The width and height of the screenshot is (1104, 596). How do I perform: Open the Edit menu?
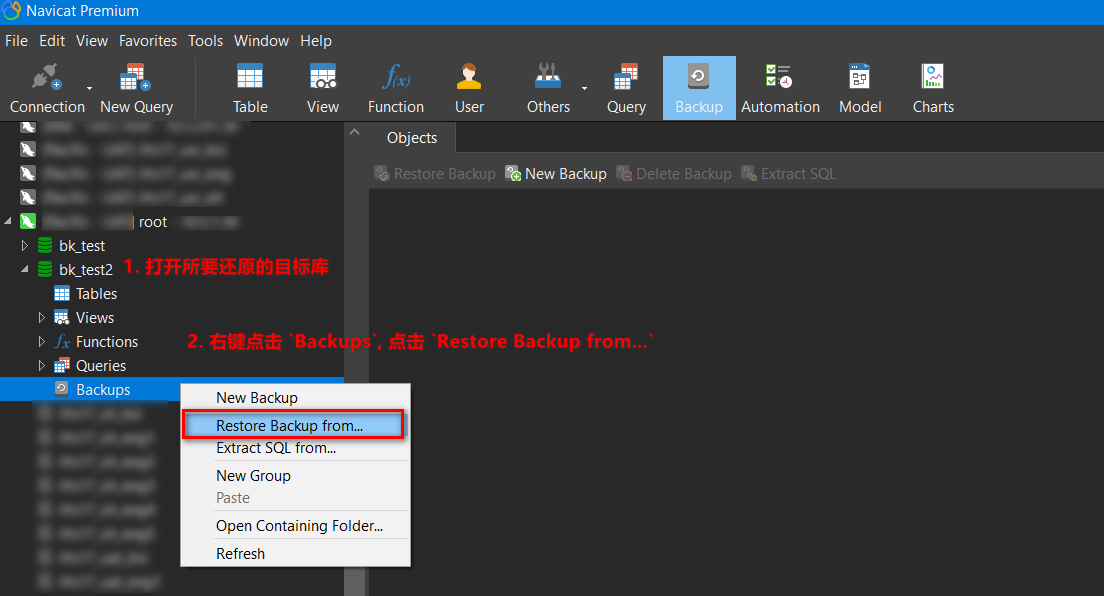click(52, 41)
